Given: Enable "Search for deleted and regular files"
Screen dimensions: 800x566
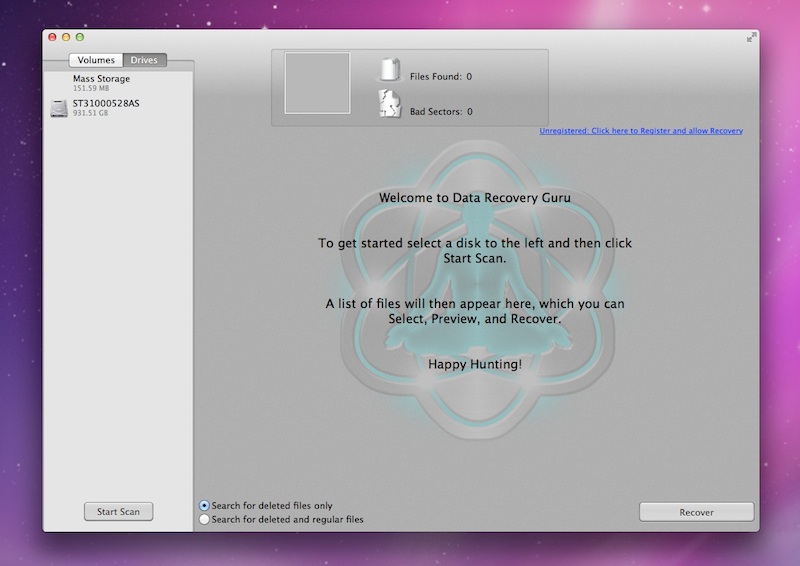Looking at the screenshot, I should 205,520.
